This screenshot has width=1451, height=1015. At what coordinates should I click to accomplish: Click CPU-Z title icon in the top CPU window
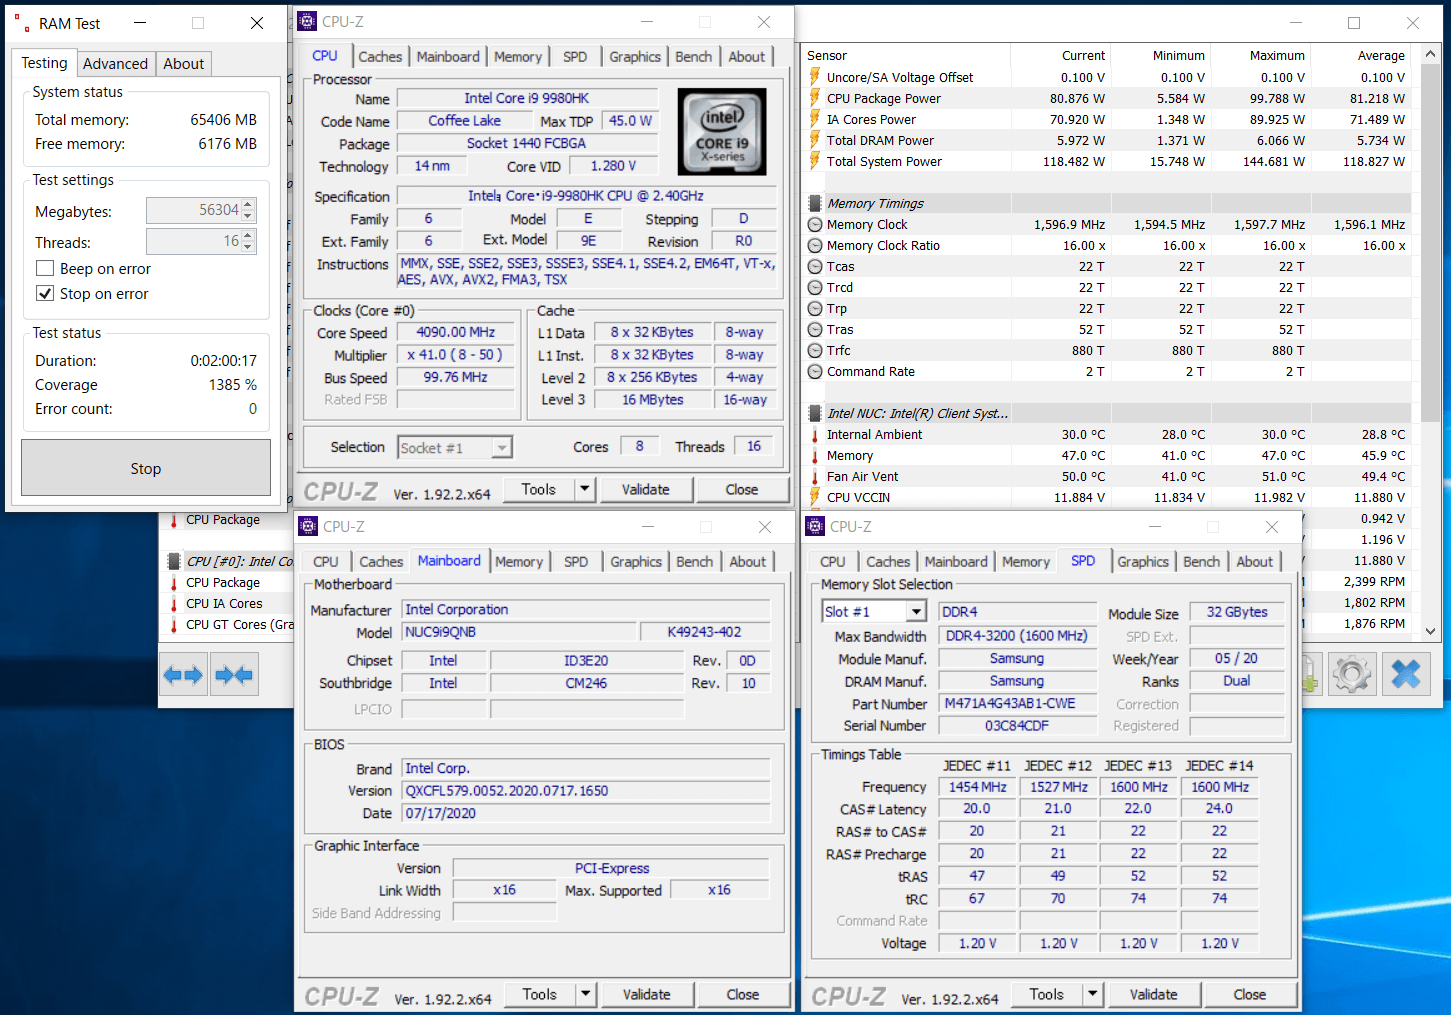(308, 21)
